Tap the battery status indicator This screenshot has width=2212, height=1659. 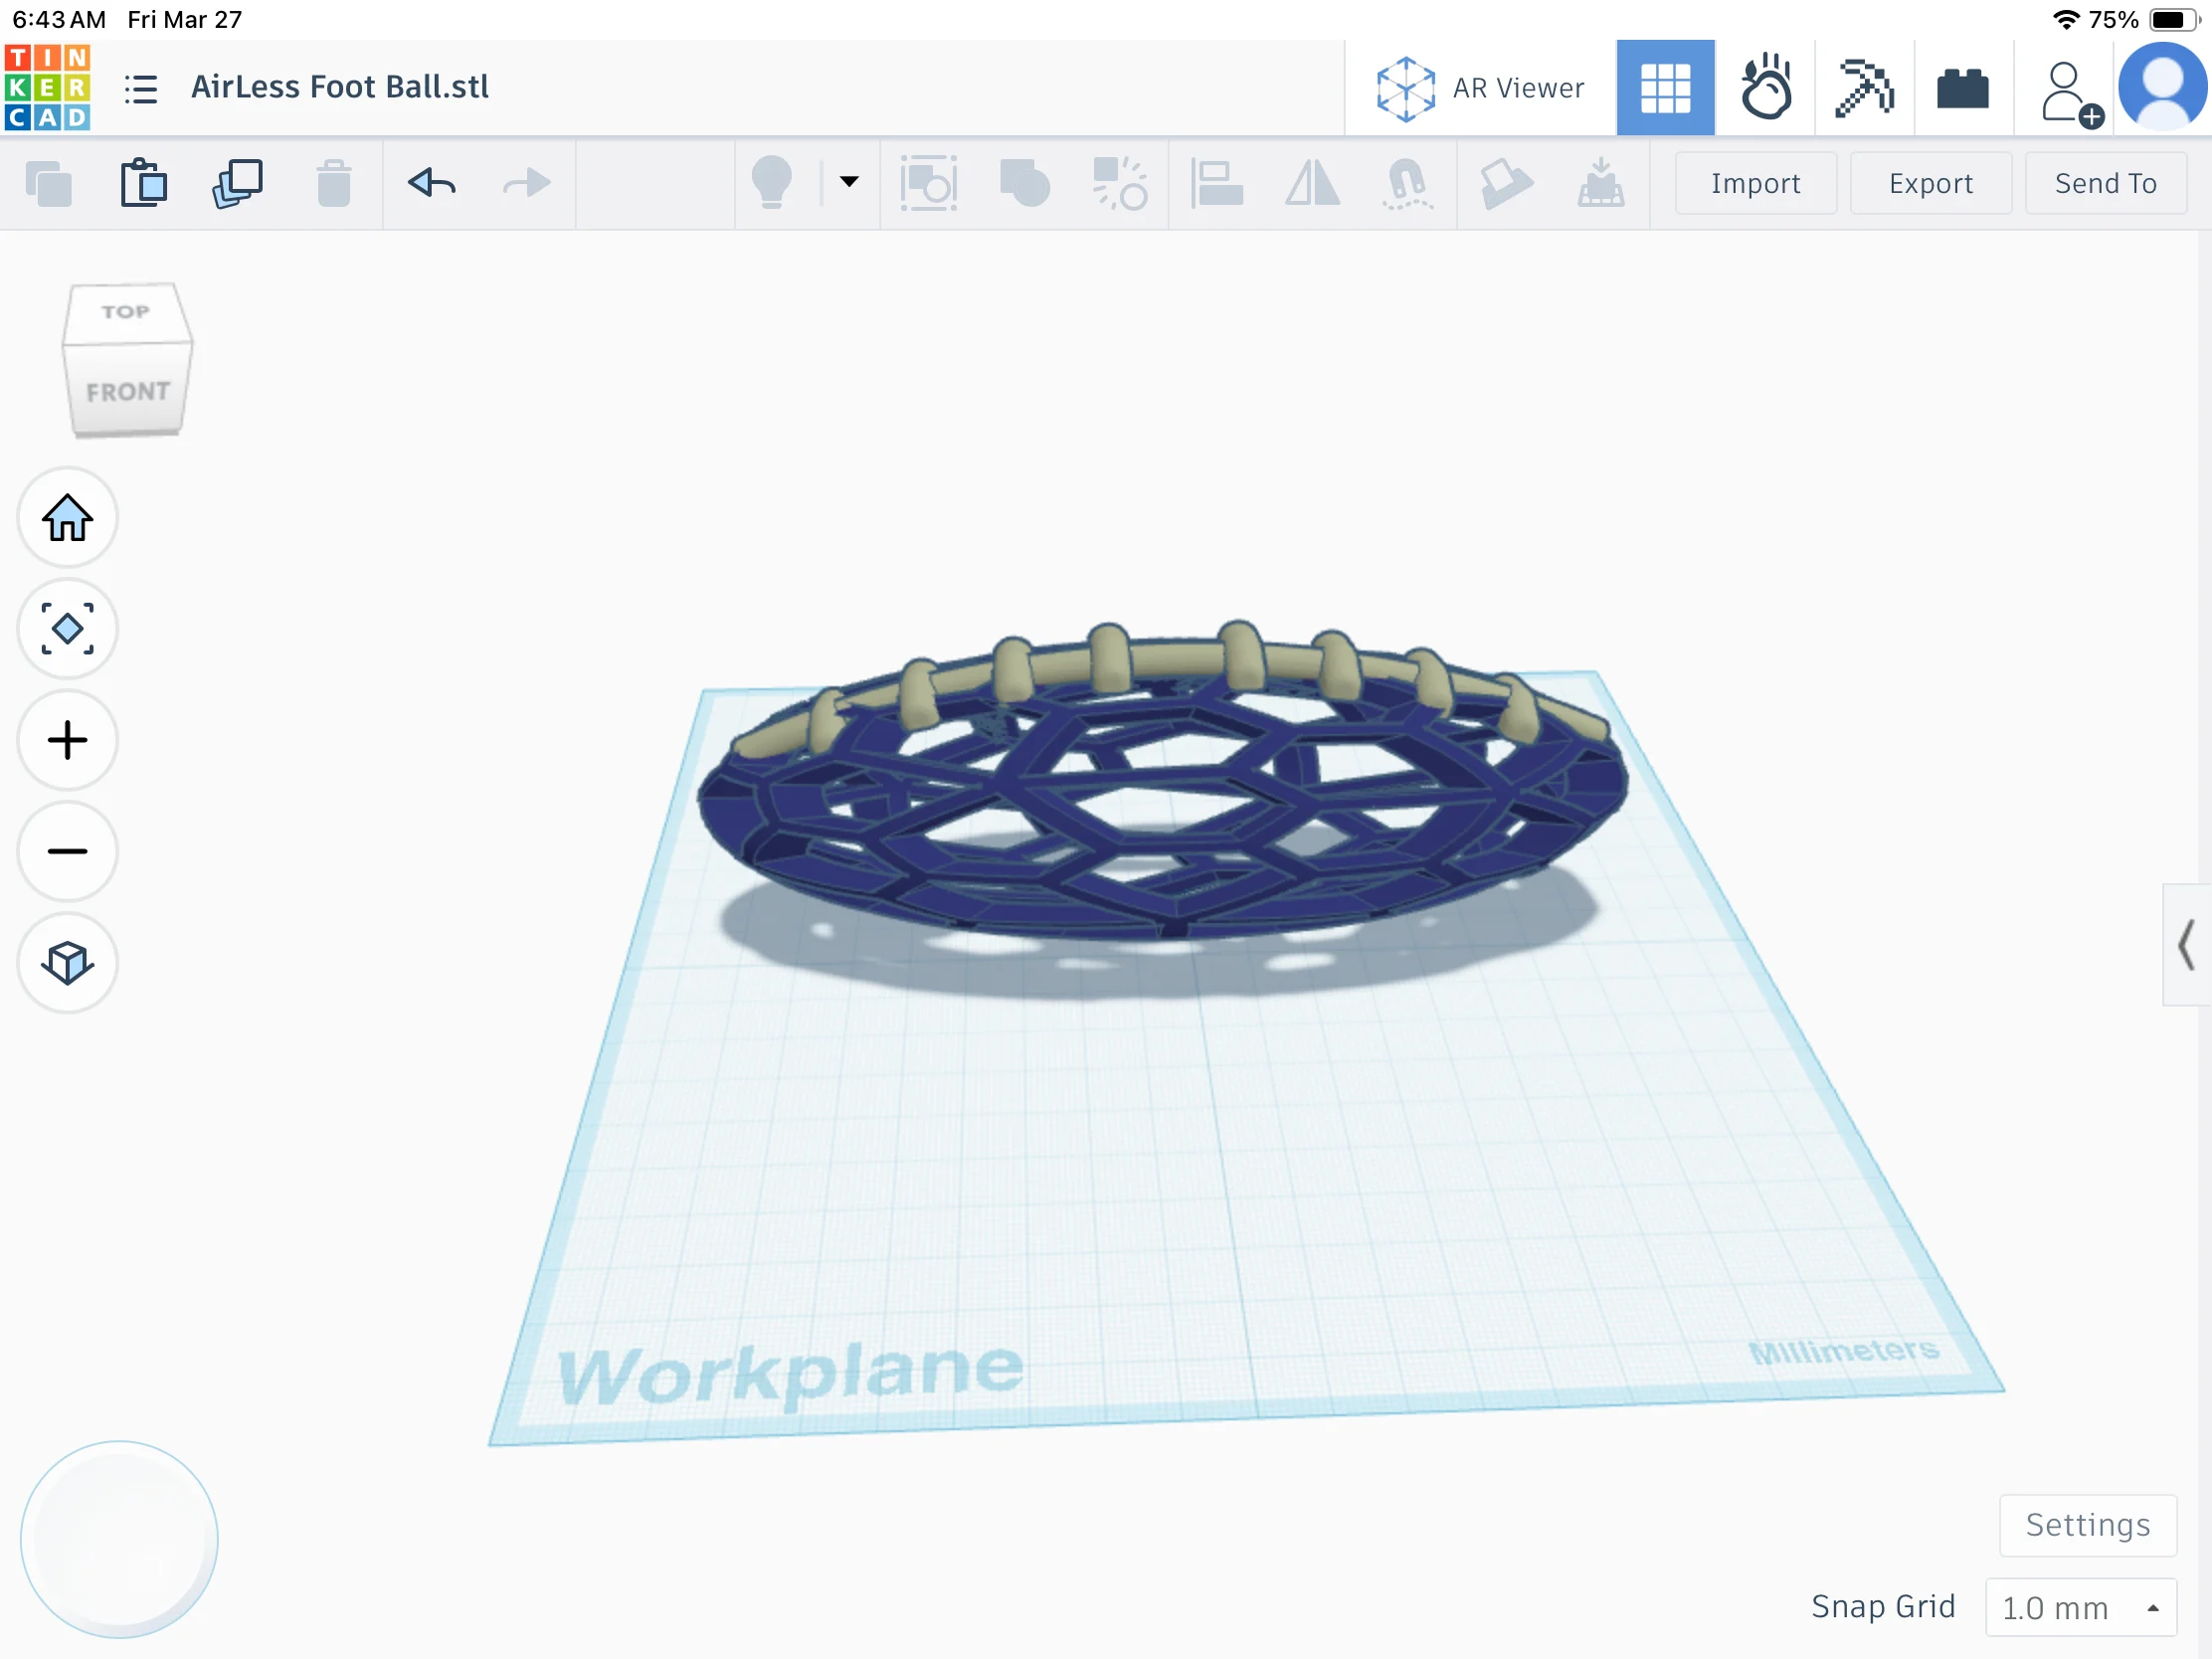click(x=2172, y=19)
